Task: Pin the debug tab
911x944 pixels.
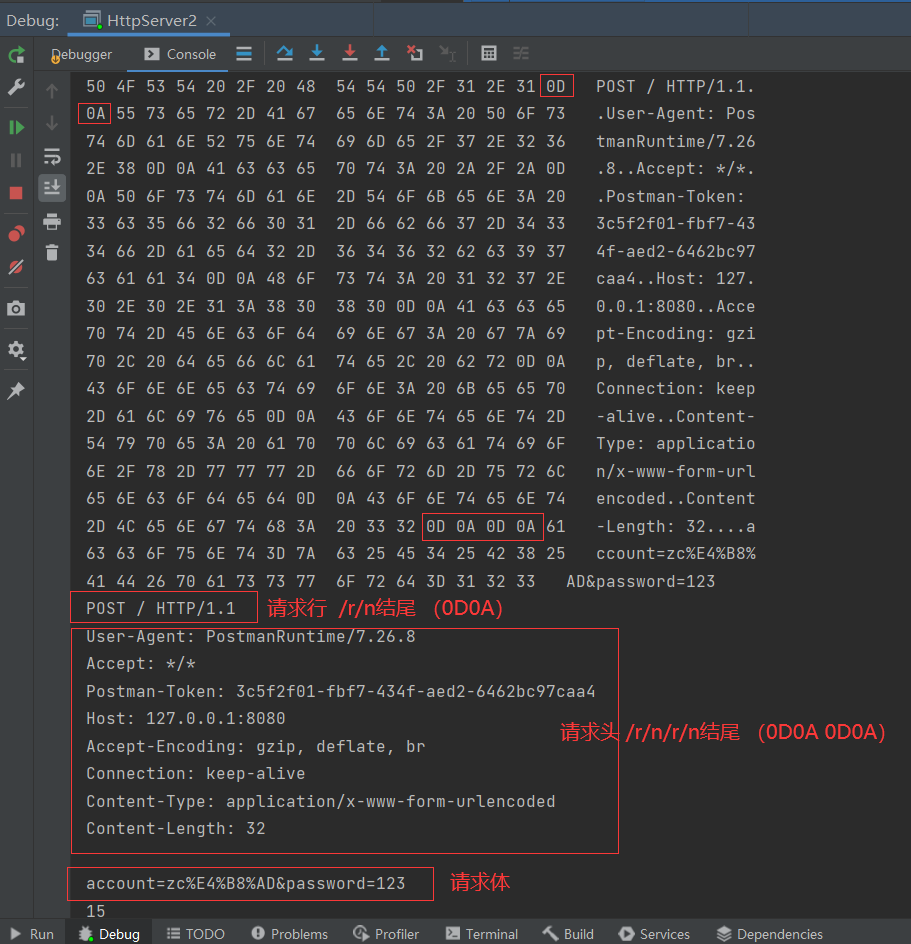Action: pos(16,391)
